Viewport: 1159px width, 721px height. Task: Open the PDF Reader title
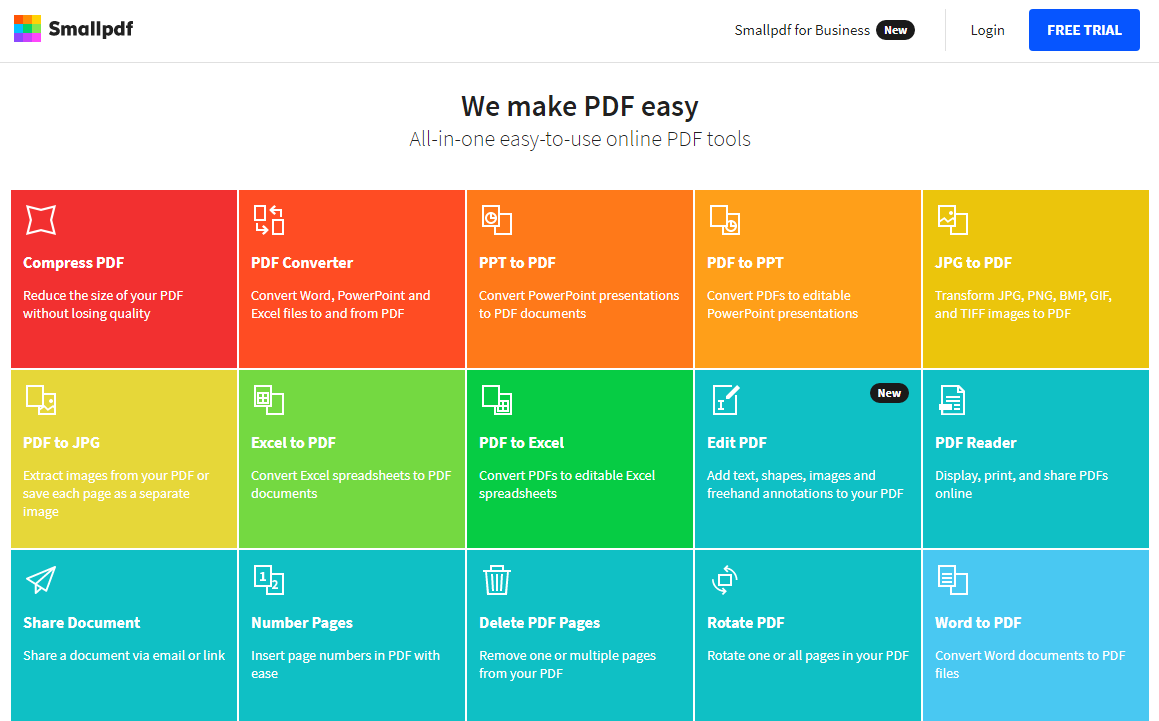[x=976, y=442]
